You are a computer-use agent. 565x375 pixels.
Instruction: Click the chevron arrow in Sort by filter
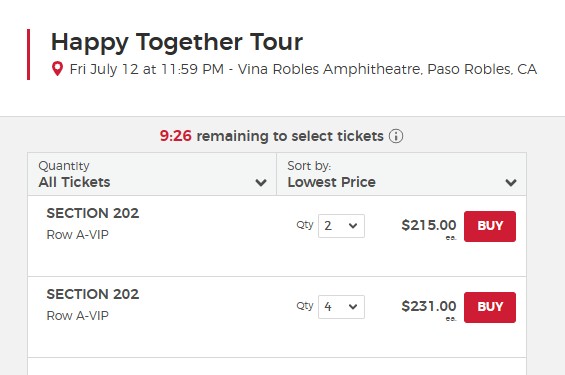point(511,182)
